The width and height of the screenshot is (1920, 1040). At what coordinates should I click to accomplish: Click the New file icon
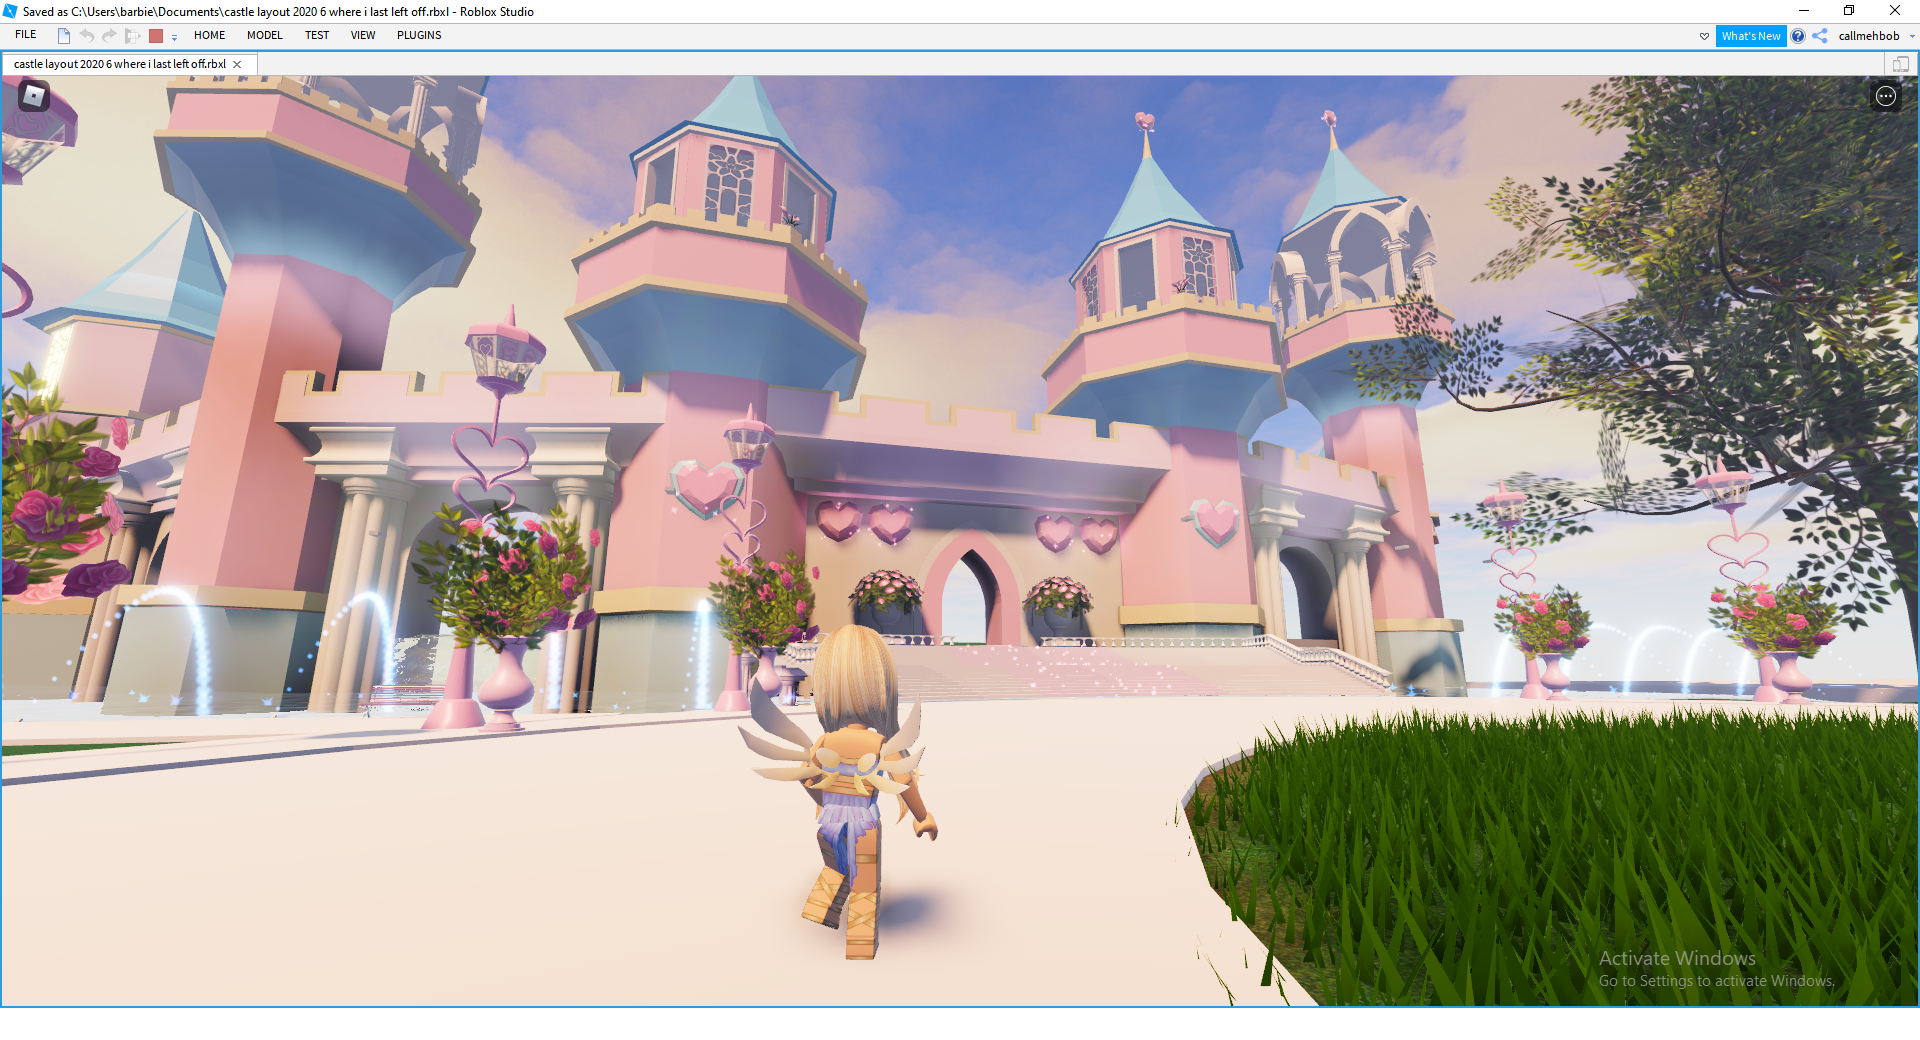tap(64, 36)
